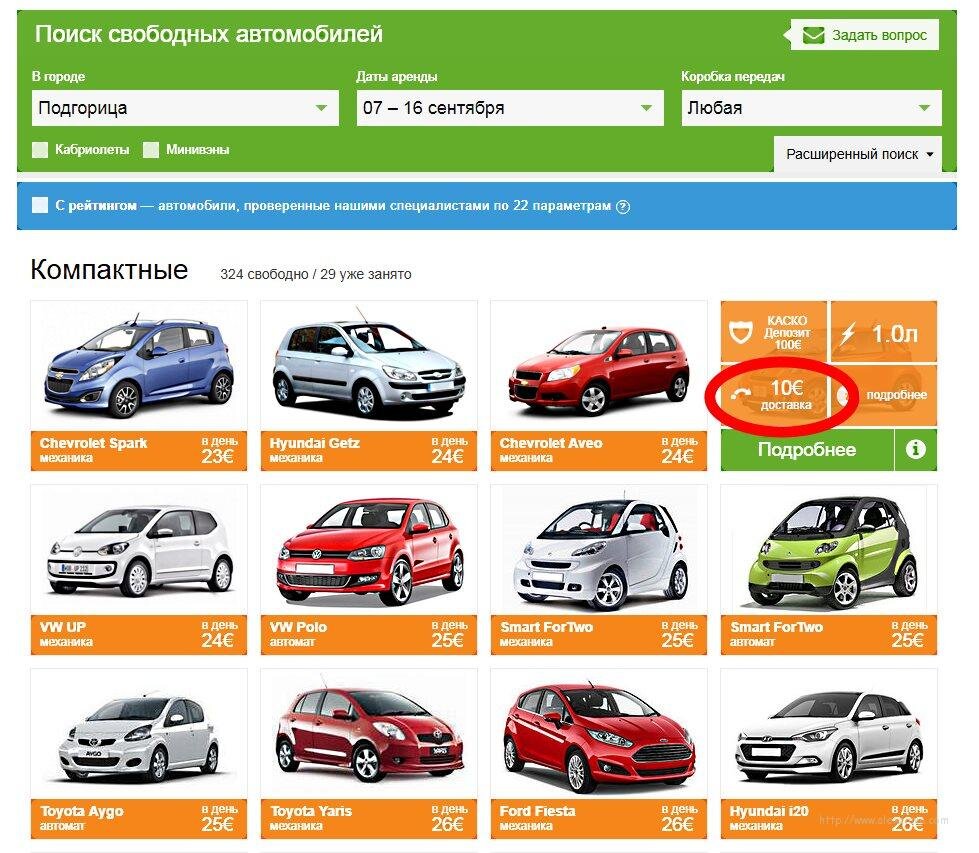Image resolution: width=979 pixels, height=853 pixels.
Task: Click the КАСКО shield icon tile
Action: [x=774, y=332]
